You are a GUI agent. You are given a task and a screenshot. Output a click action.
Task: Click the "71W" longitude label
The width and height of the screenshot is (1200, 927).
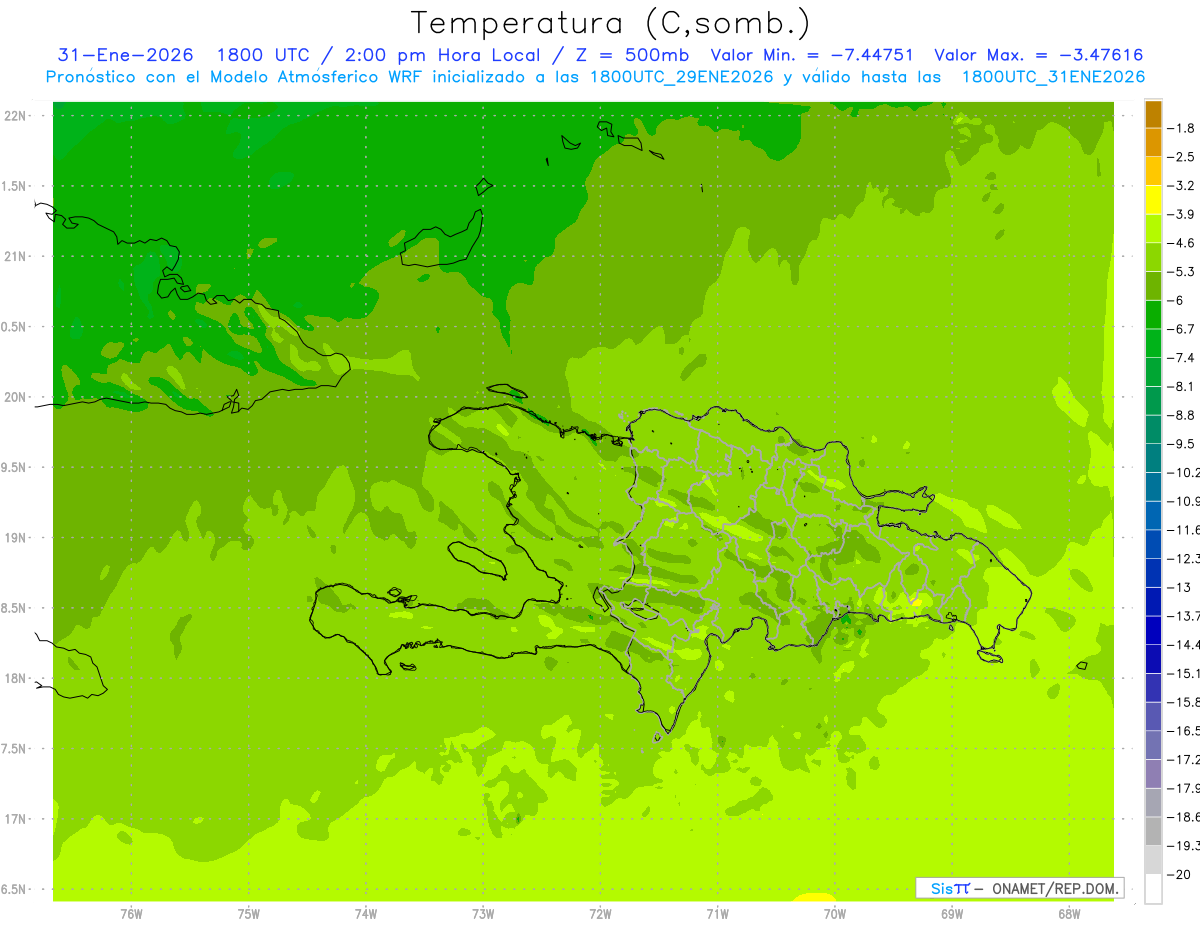click(x=717, y=913)
